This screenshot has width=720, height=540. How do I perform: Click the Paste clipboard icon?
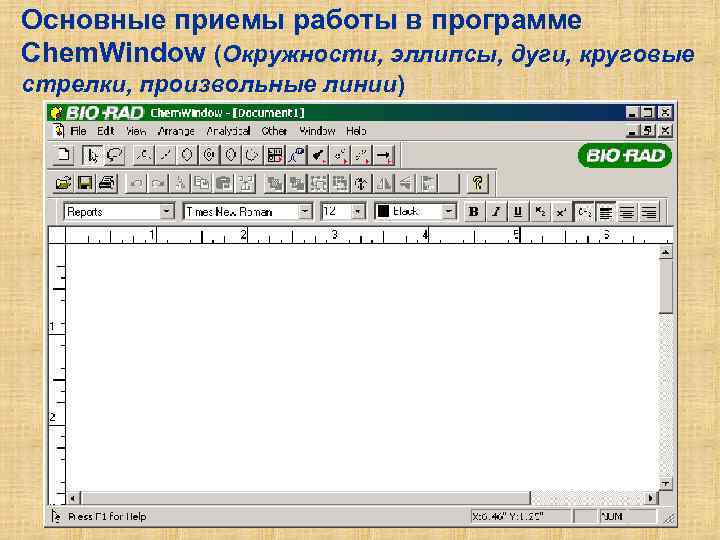point(224,184)
